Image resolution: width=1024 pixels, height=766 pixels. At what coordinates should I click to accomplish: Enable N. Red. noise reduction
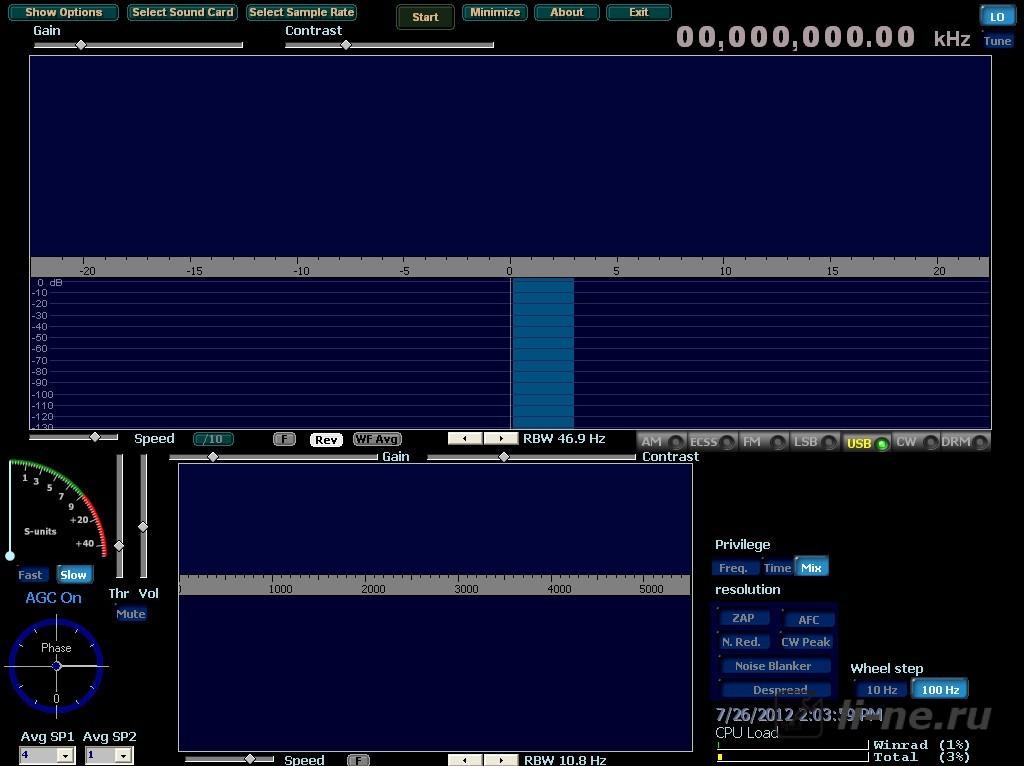coord(741,642)
